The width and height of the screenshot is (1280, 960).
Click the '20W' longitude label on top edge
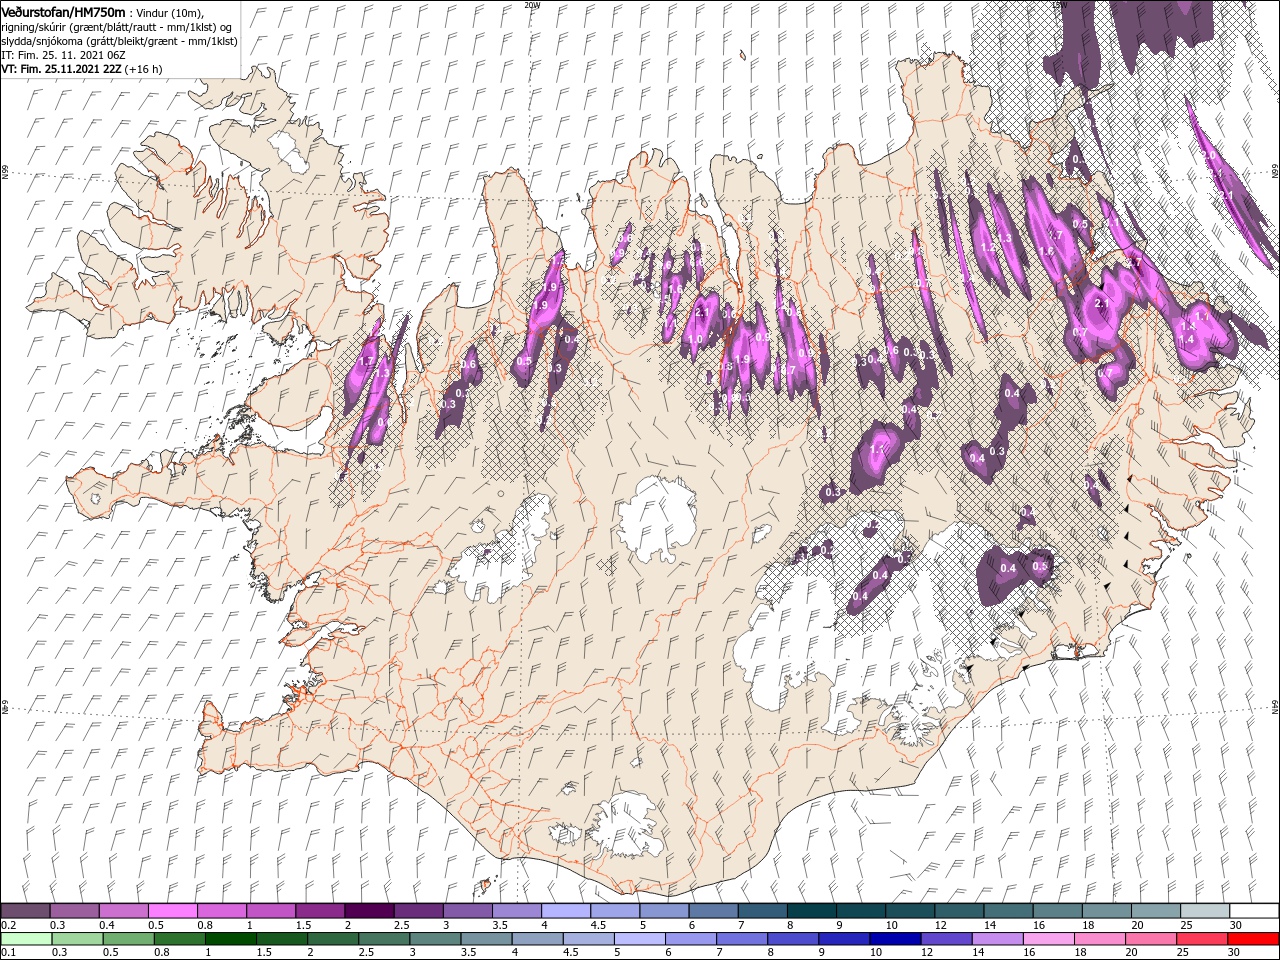point(533,4)
